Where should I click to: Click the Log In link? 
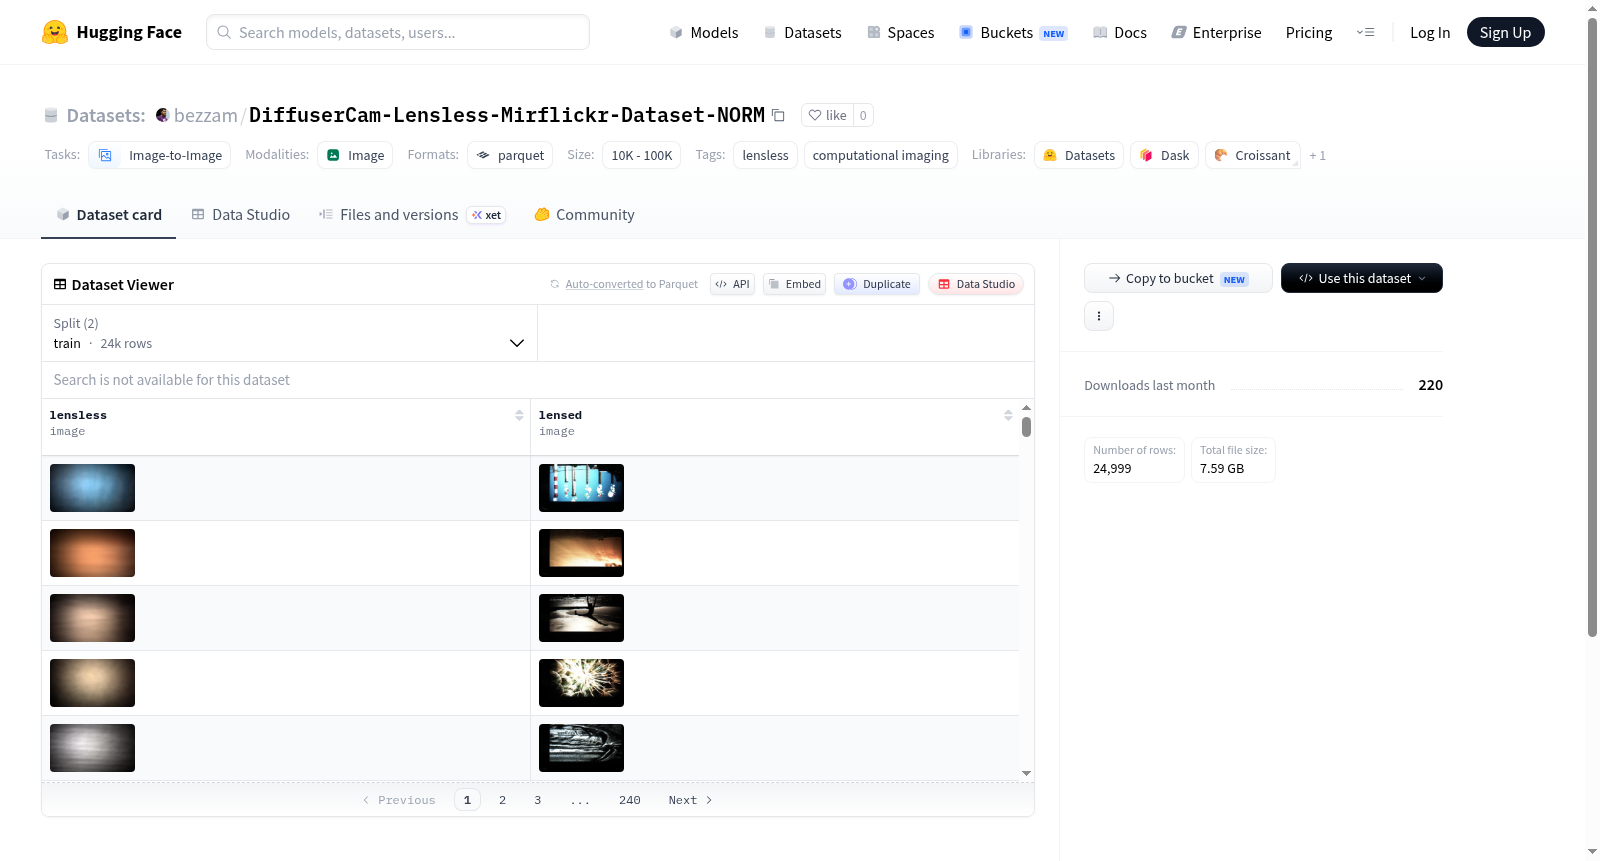1430,32
